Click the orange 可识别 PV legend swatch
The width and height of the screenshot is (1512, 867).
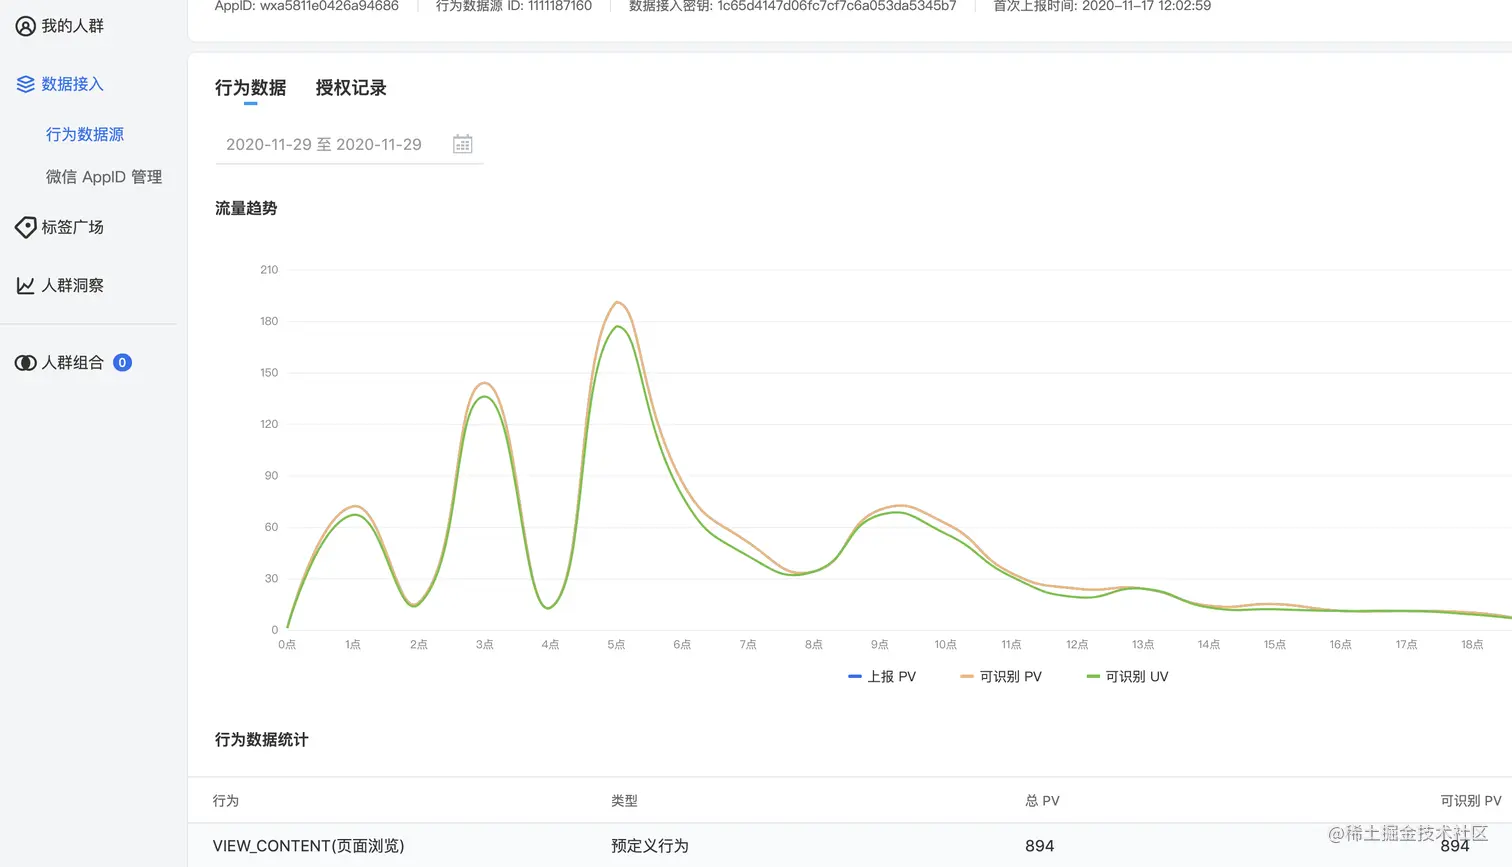point(967,677)
